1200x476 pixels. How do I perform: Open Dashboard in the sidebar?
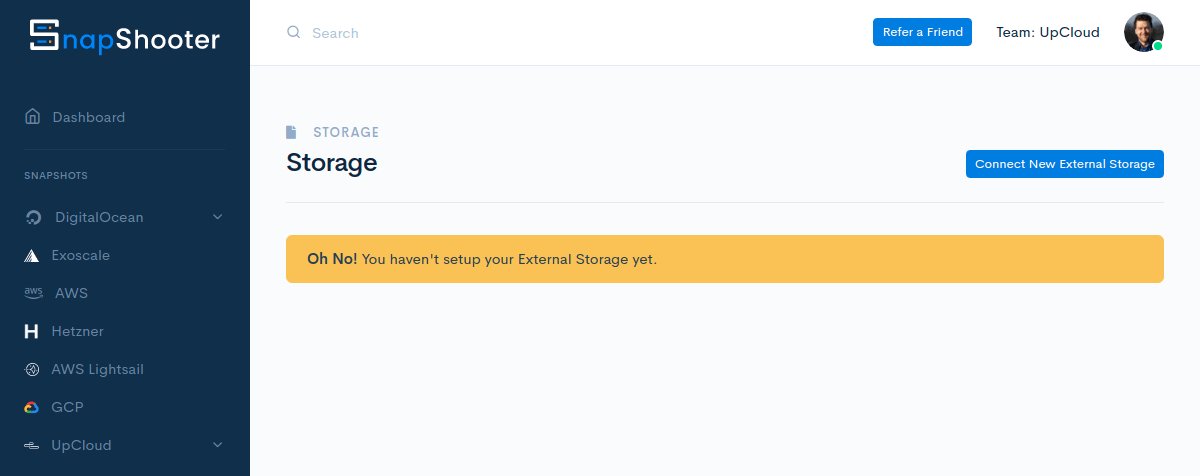click(89, 117)
